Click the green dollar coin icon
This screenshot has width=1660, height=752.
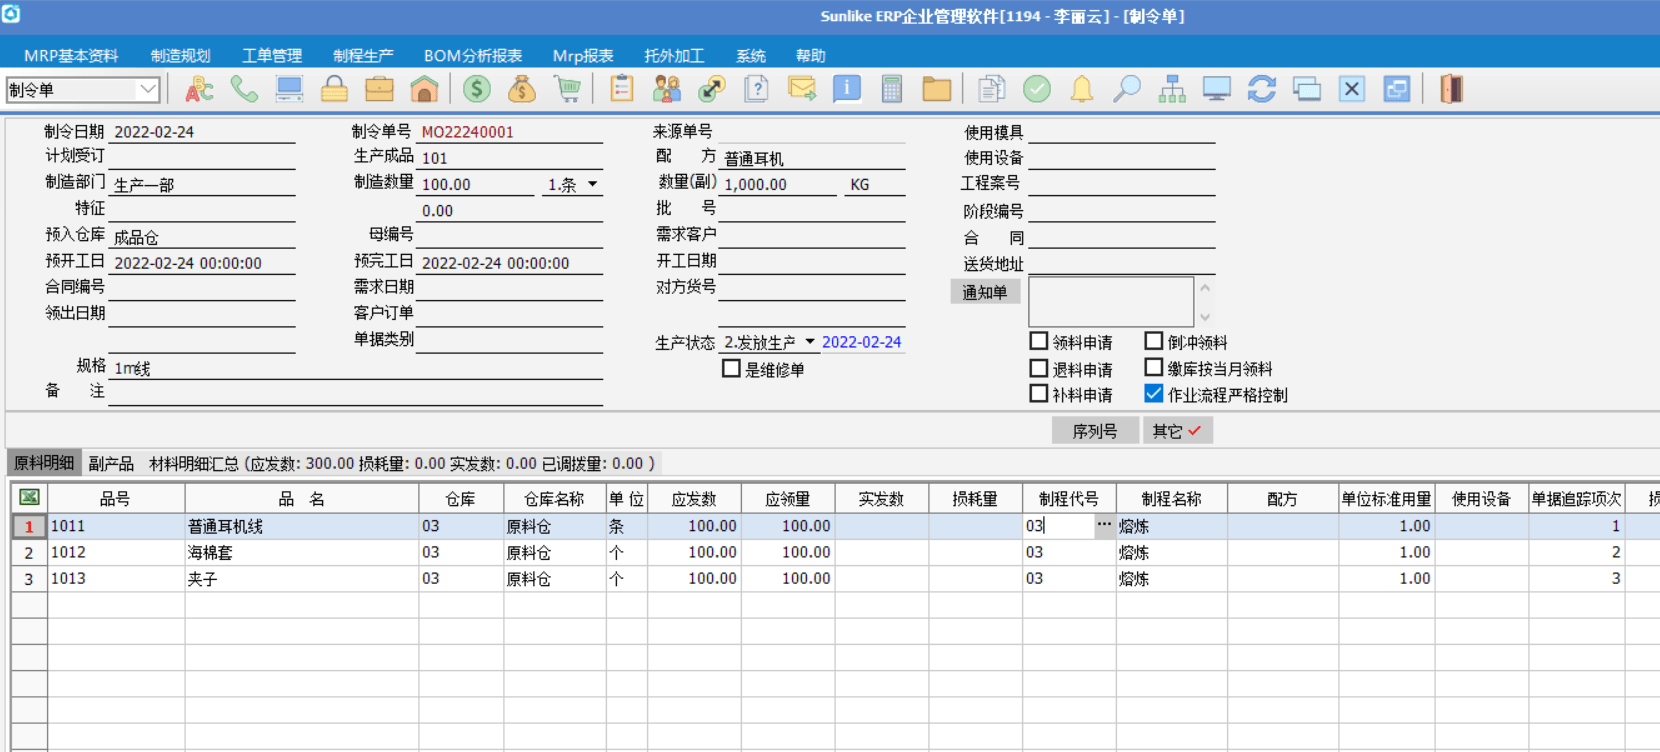477,89
